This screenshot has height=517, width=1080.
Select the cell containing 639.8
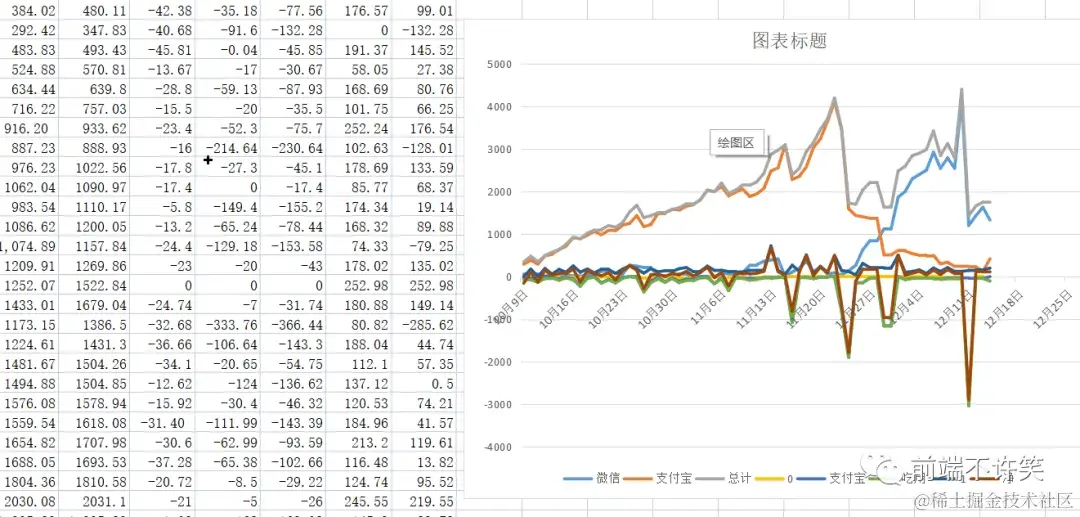93,89
